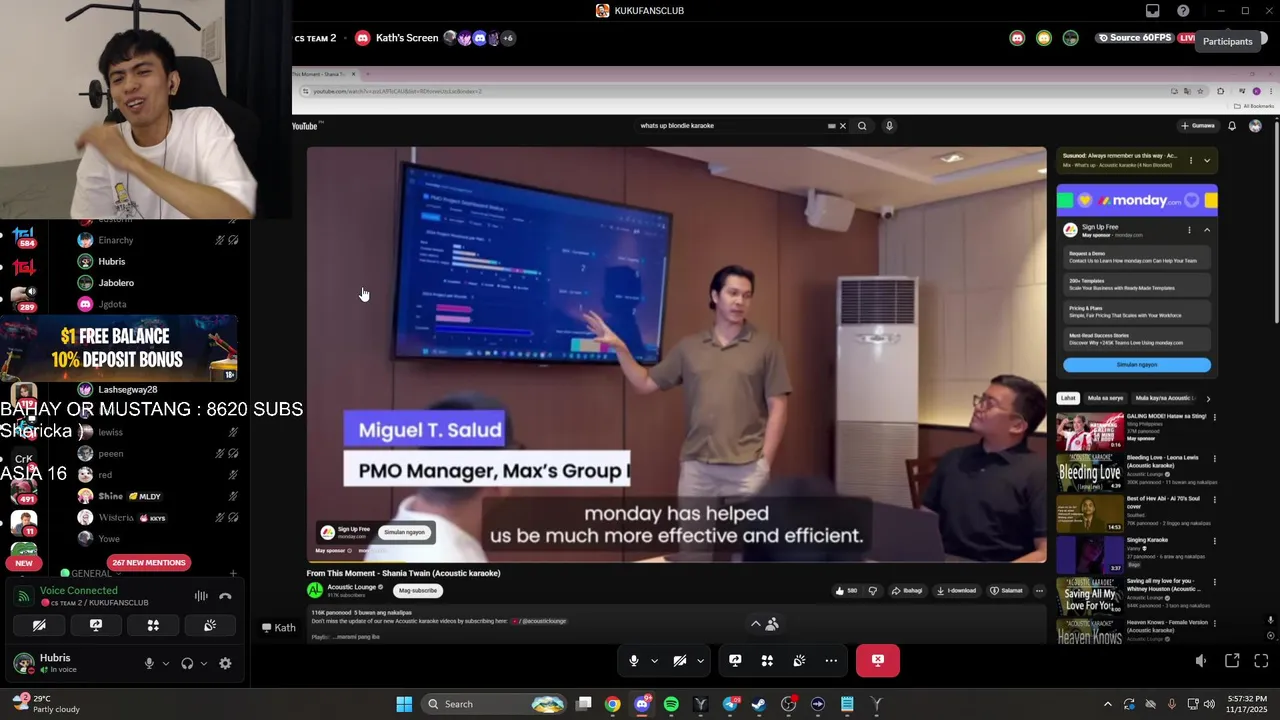Collapse the monday.com ad panel chevron
The width and height of the screenshot is (1280, 720).
coord(1207,230)
